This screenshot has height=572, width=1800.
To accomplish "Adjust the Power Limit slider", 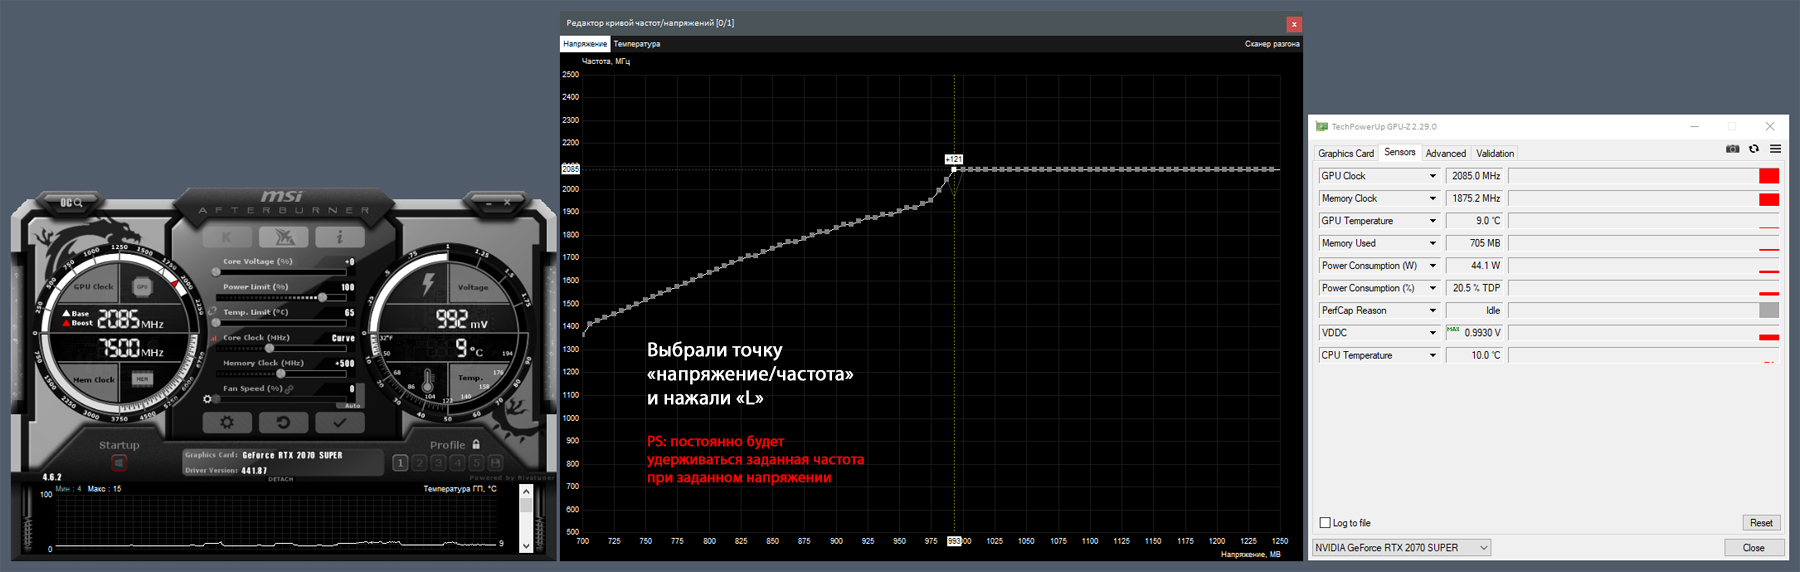I will click(x=280, y=297).
